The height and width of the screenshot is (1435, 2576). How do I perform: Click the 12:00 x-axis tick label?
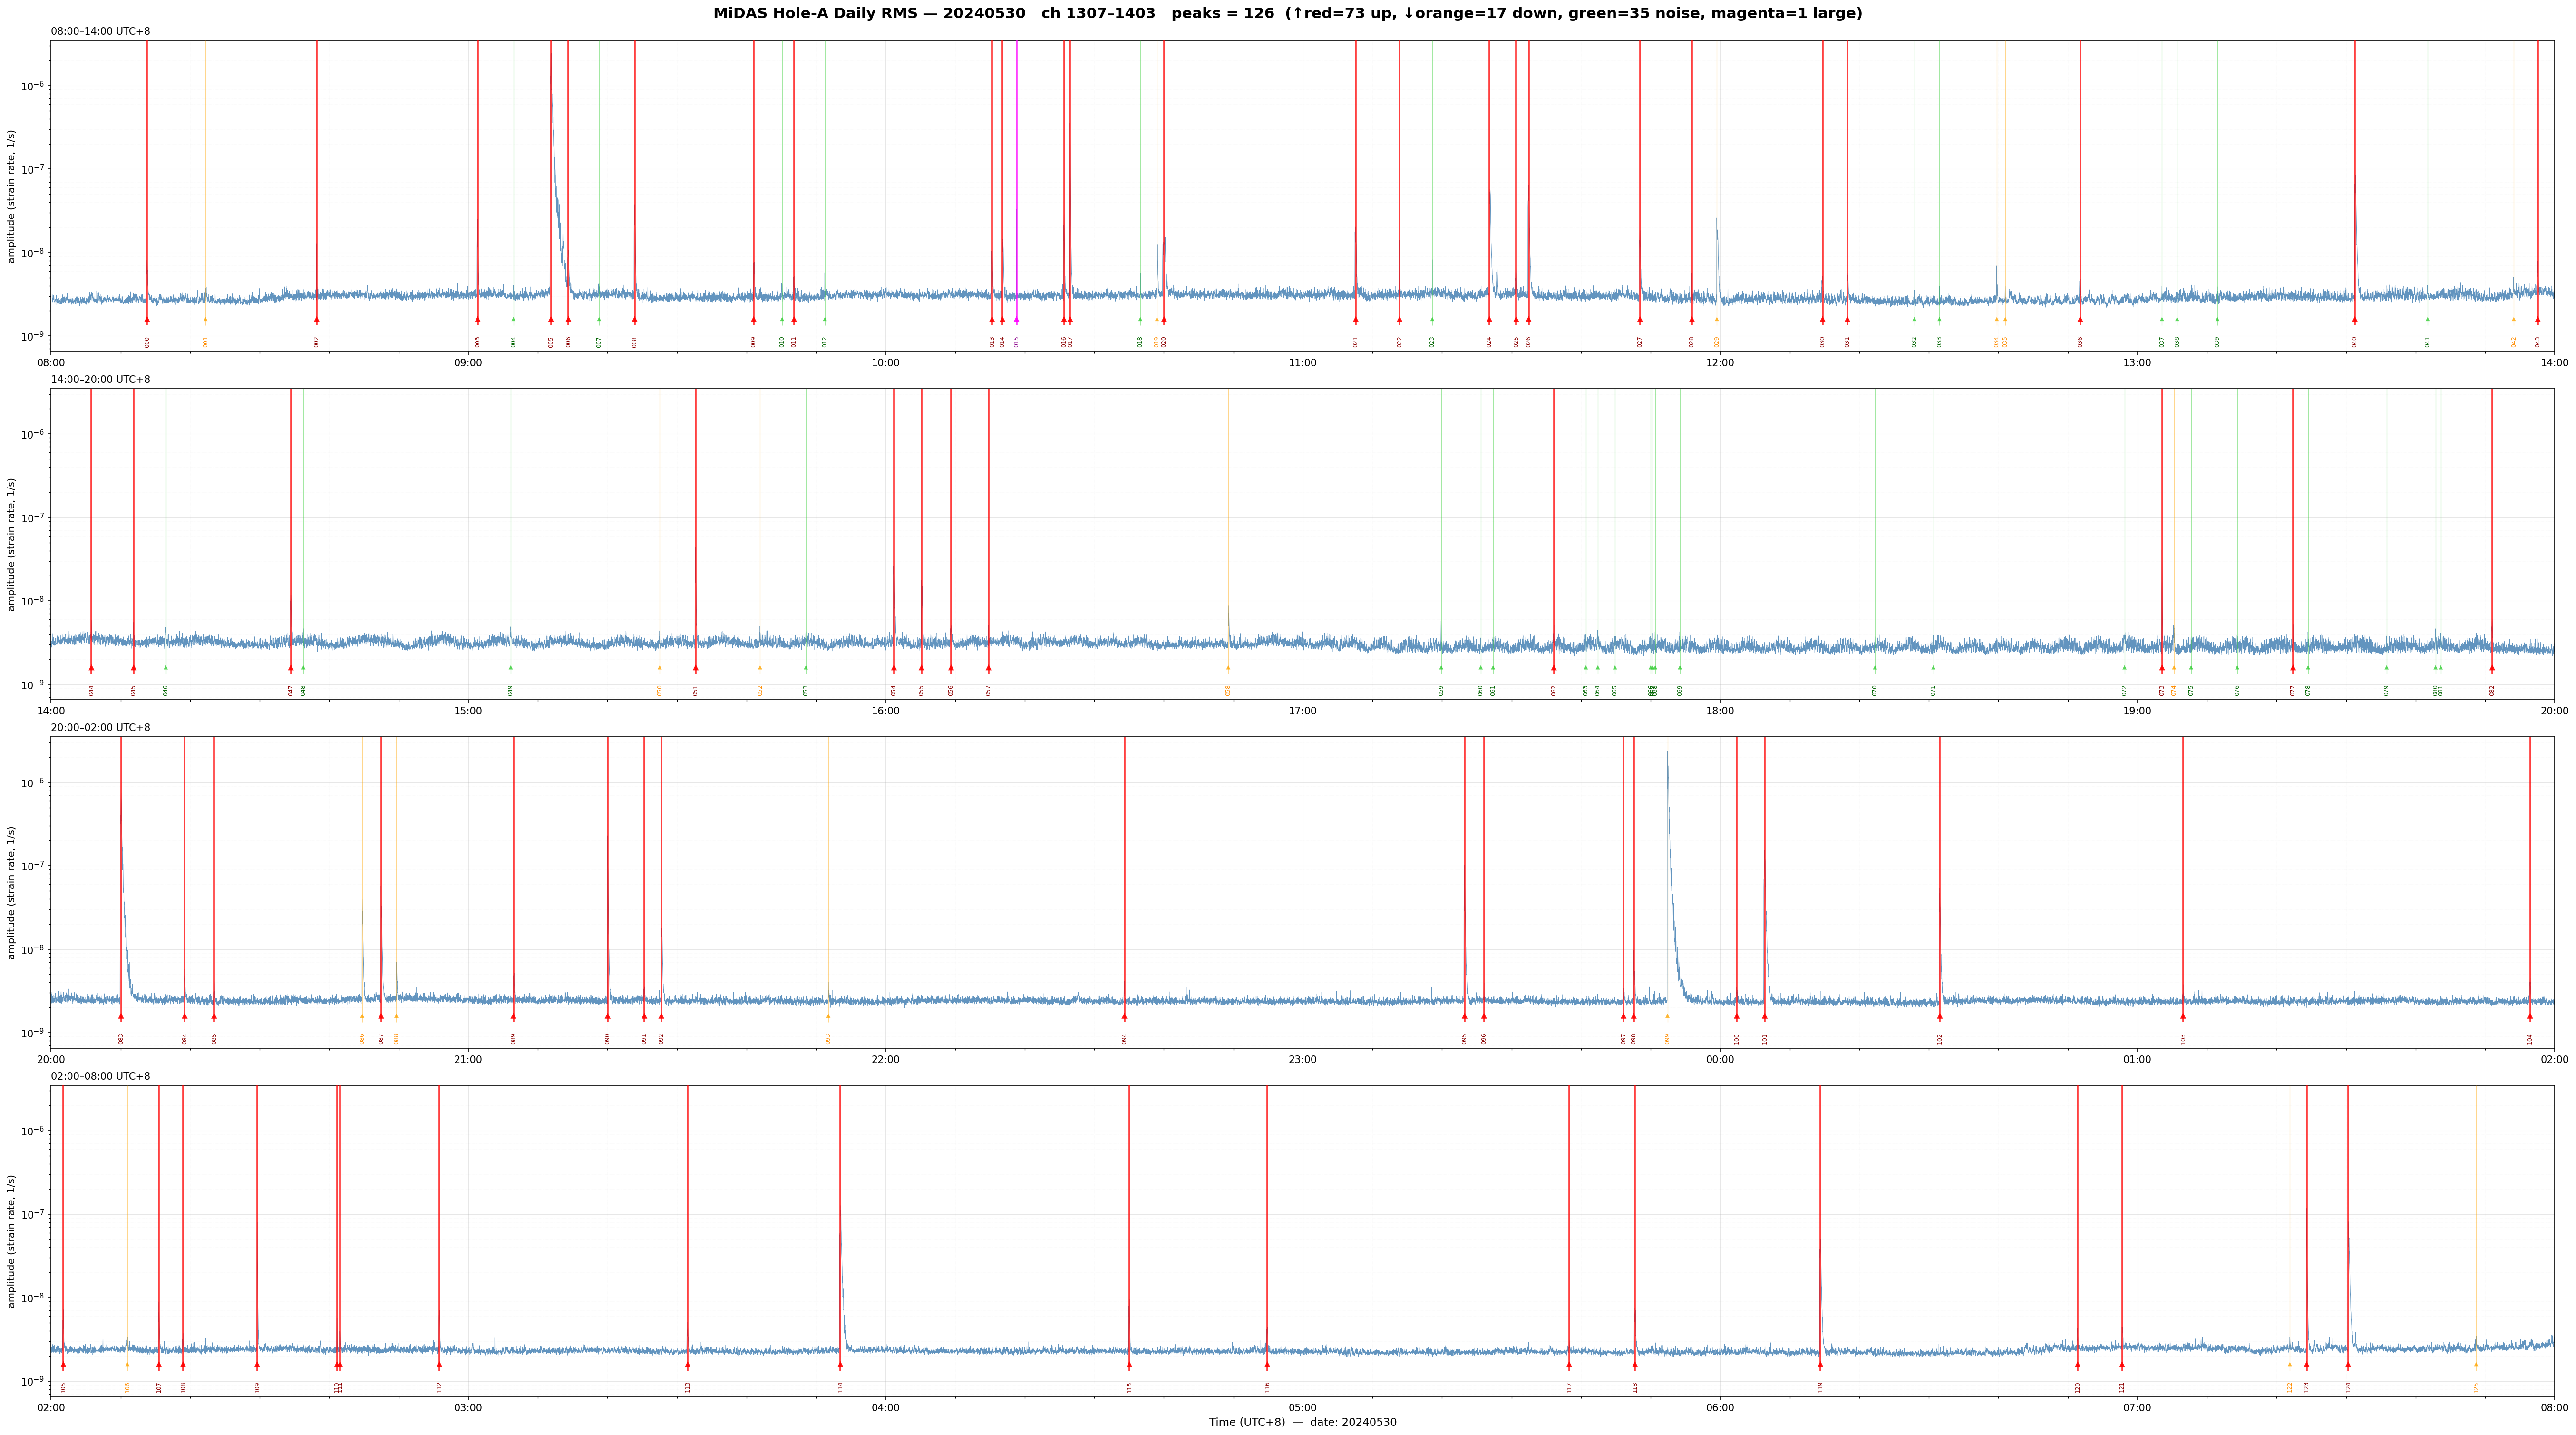click(x=1720, y=363)
